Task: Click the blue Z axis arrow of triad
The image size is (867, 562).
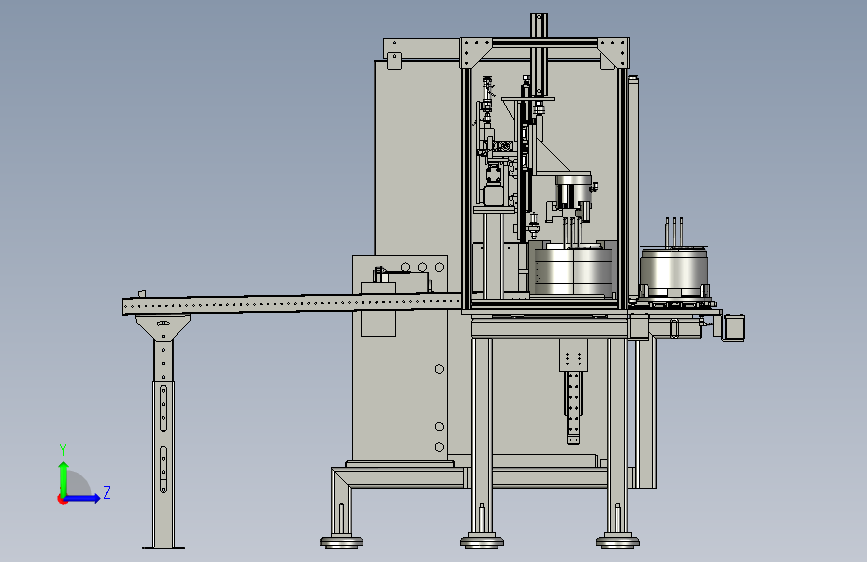Action: pyautogui.click(x=83, y=498)
